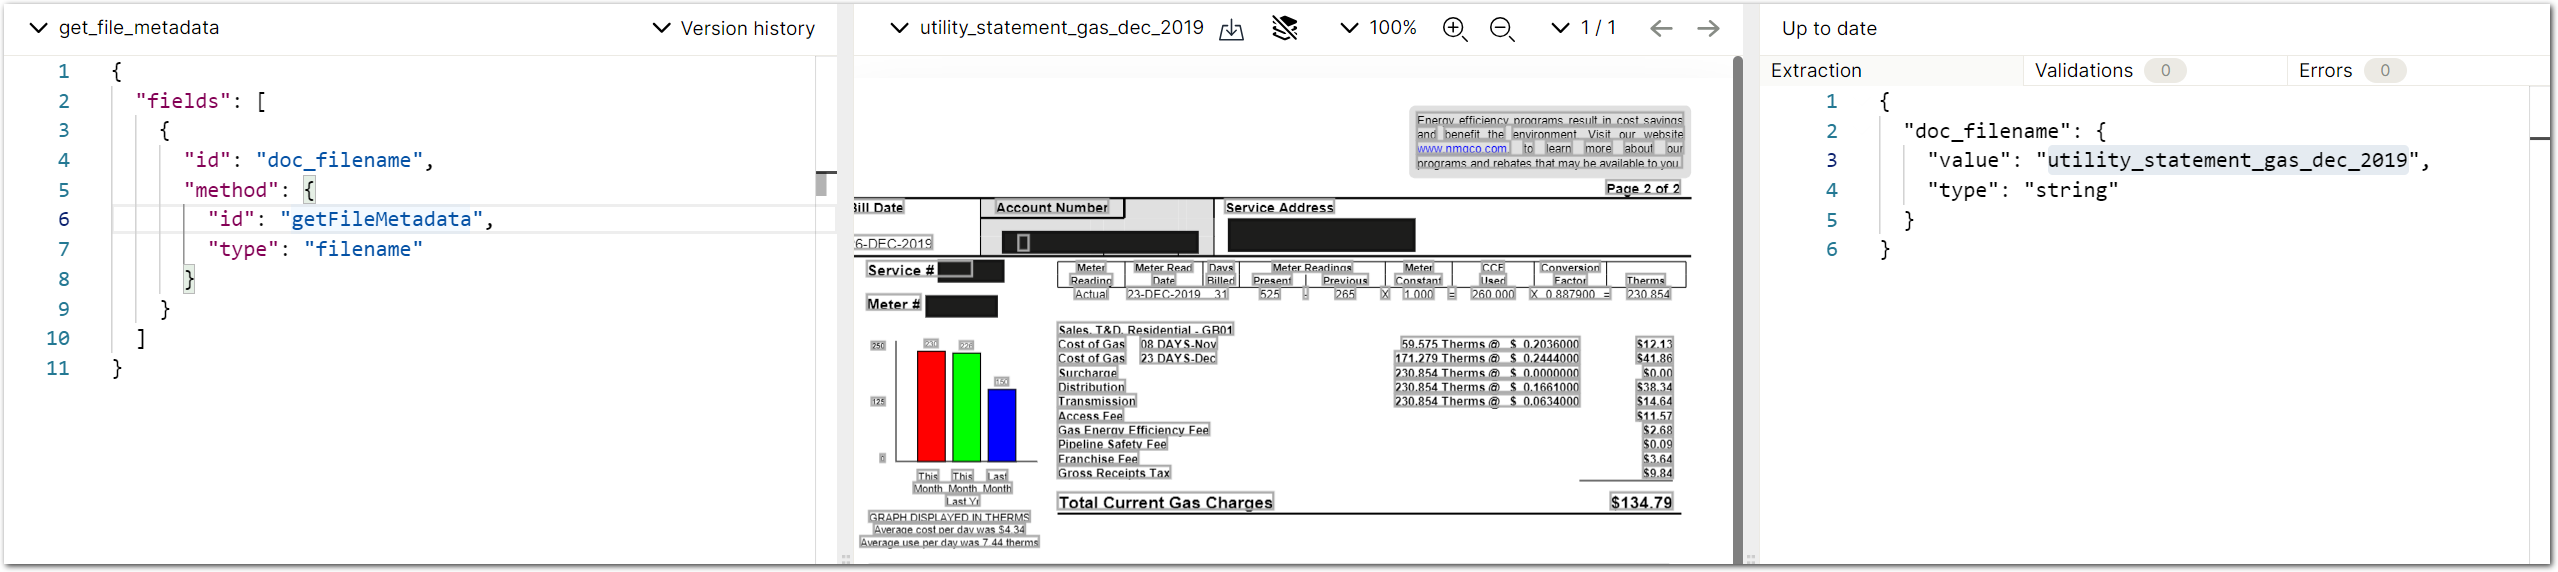
Task: Click the "fields" key on line 2
Action: pyautogui.click(x=183, y=101)
